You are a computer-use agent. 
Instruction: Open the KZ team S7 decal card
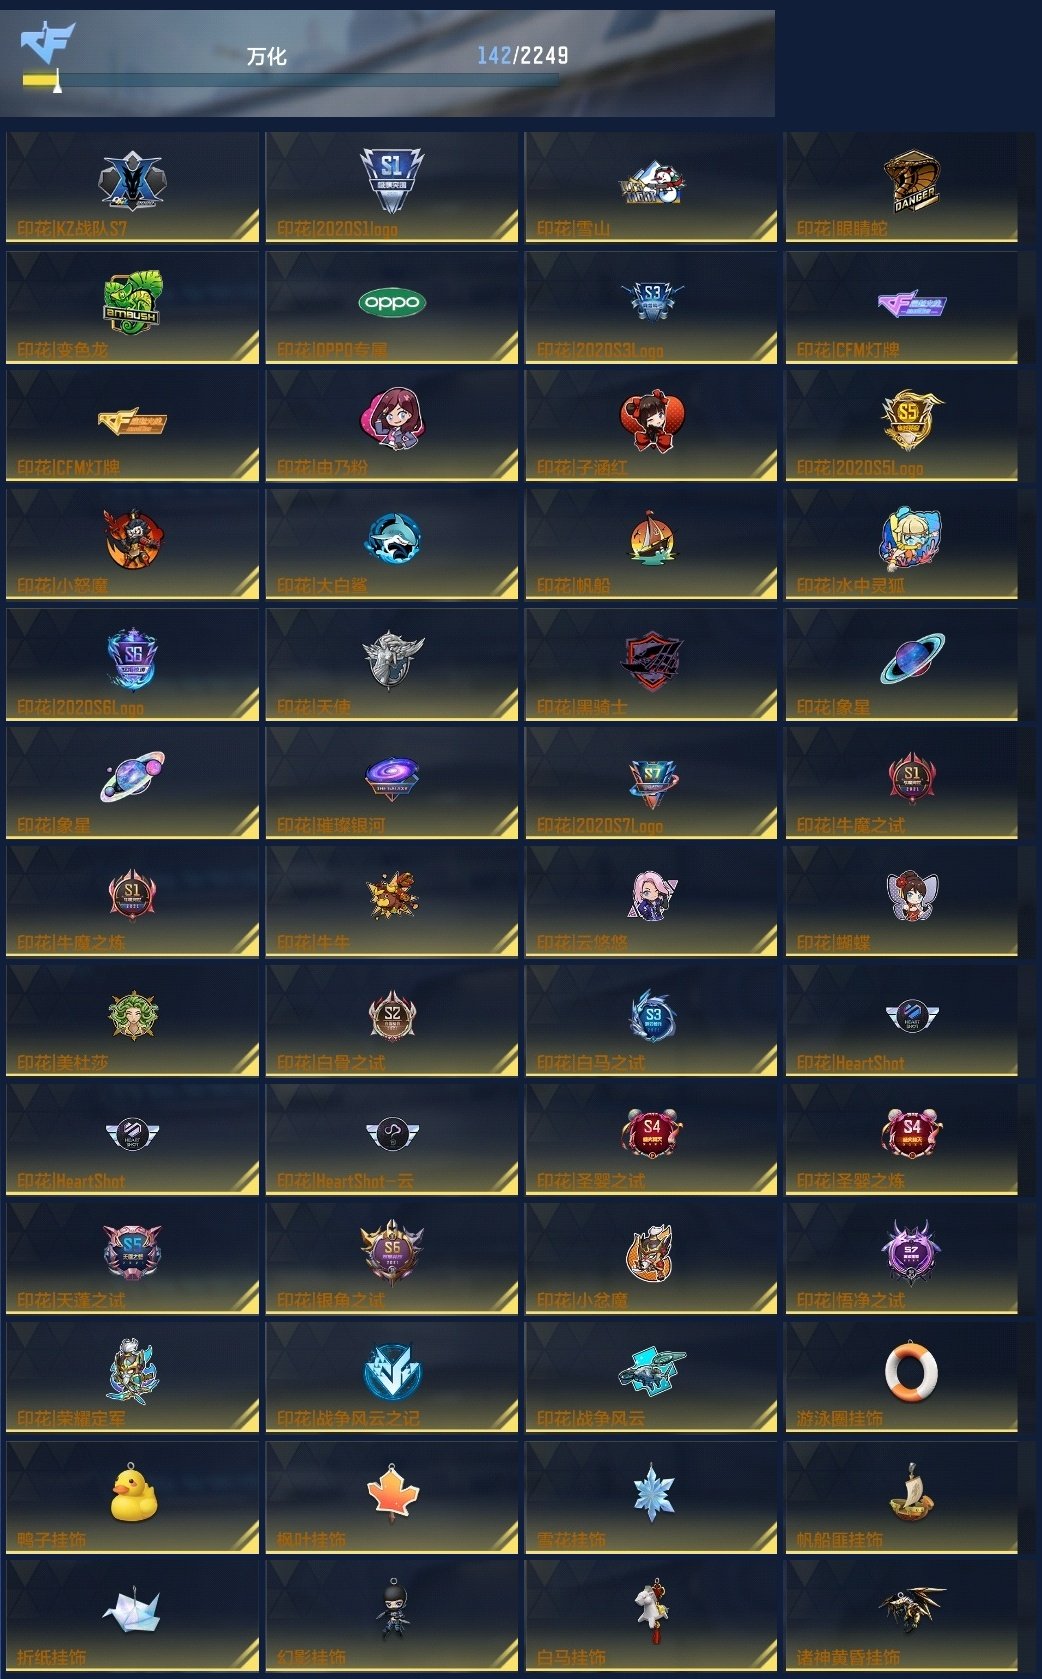[x=132, y=187]
